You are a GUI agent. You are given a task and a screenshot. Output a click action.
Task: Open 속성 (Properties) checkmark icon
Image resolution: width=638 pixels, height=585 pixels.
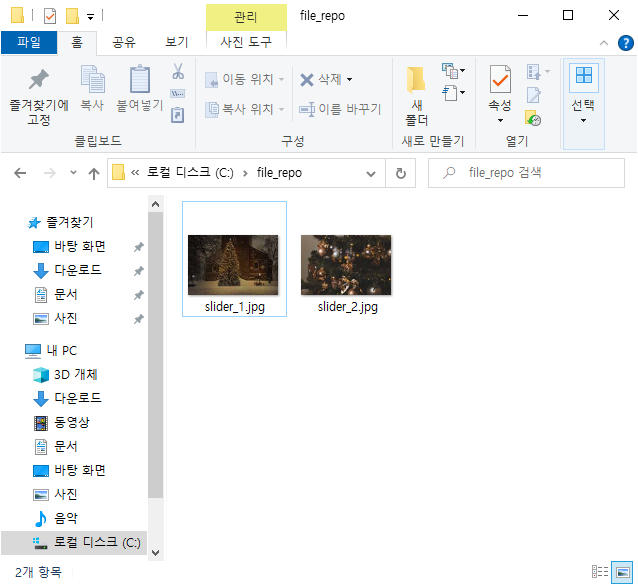click(500, 79)
